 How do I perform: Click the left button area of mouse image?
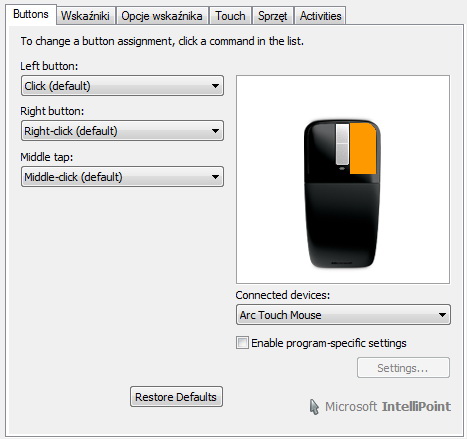320,152
